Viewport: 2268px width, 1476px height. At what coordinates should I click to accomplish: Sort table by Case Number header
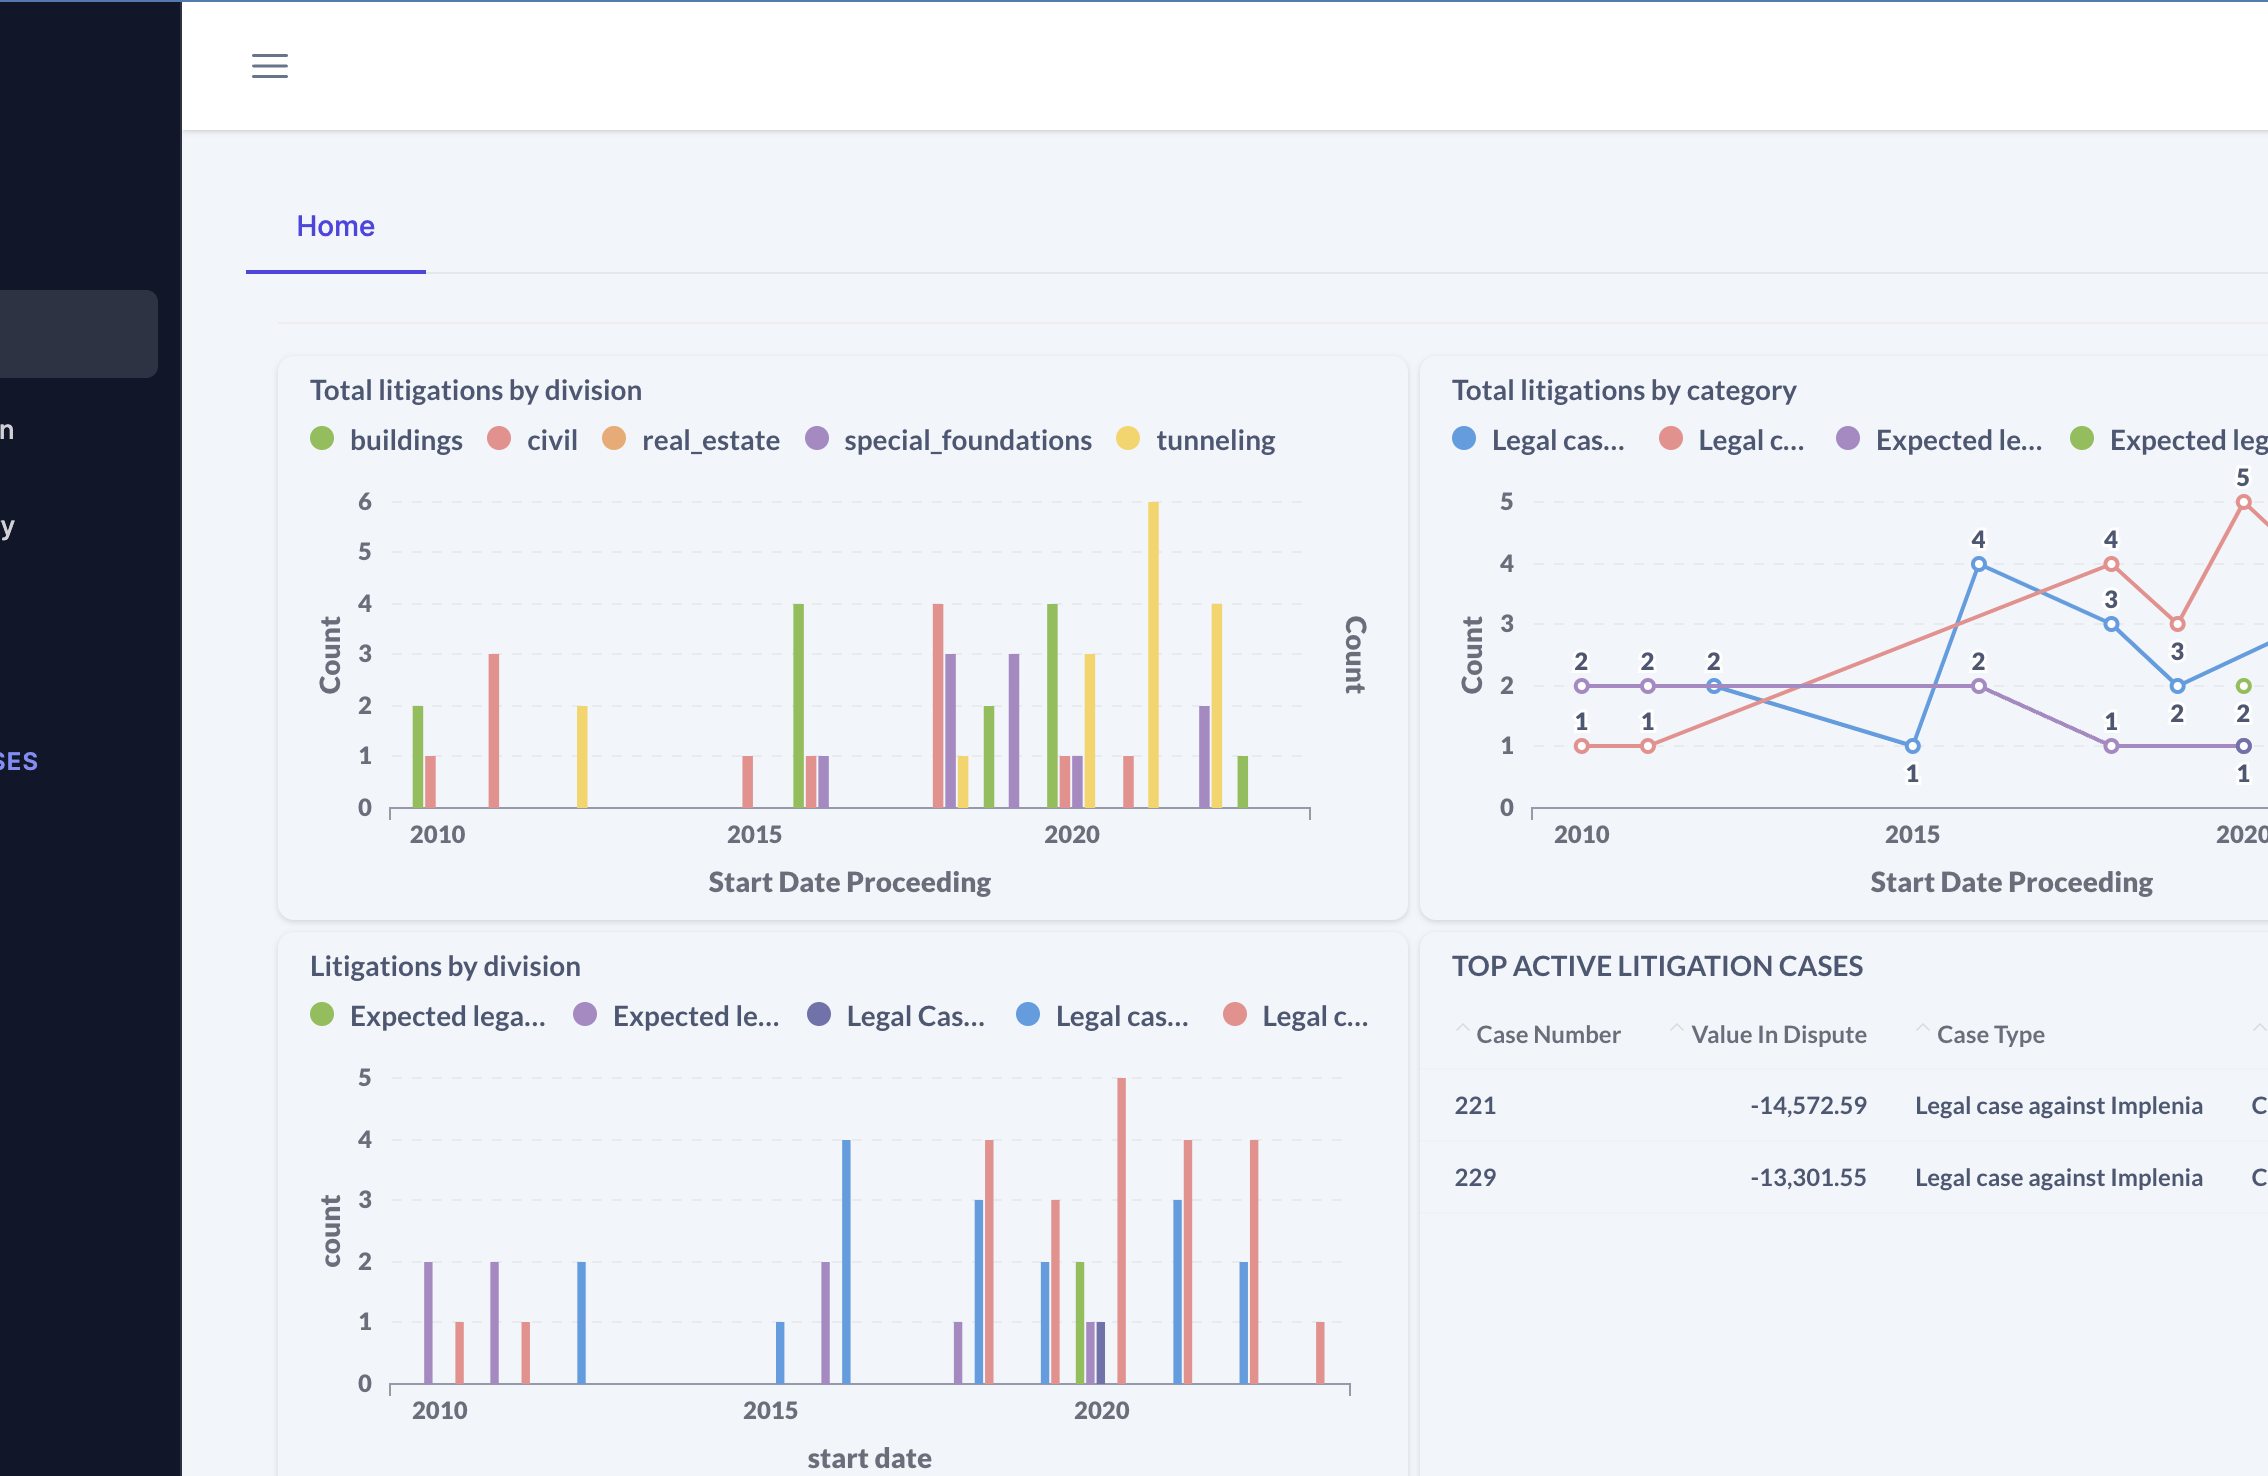(x=1547, y=1035)
